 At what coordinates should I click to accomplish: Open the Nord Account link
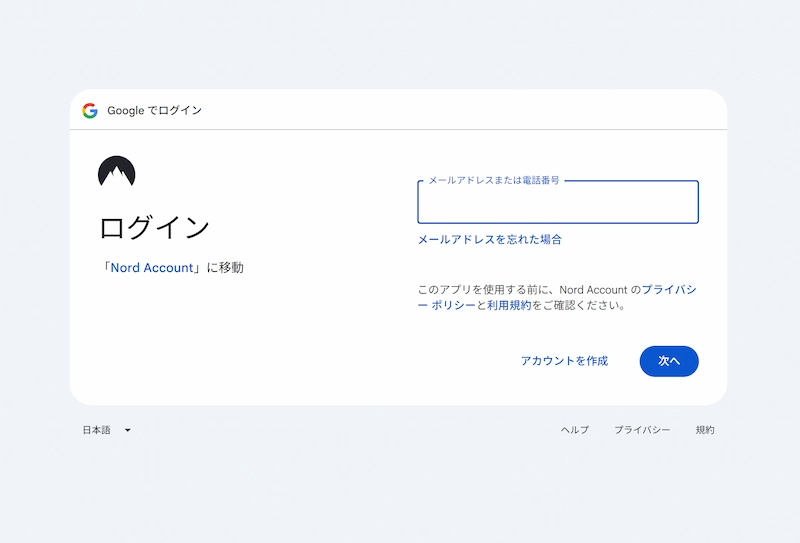pos(152,268)
